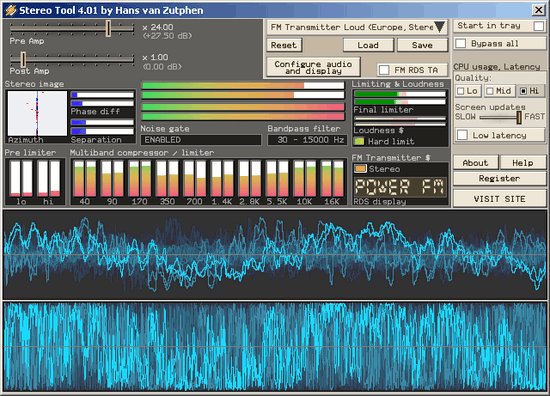Click the Load preset button
Image resolution: width=550 pixels, height=396 pixels.
tap(368, 45)
